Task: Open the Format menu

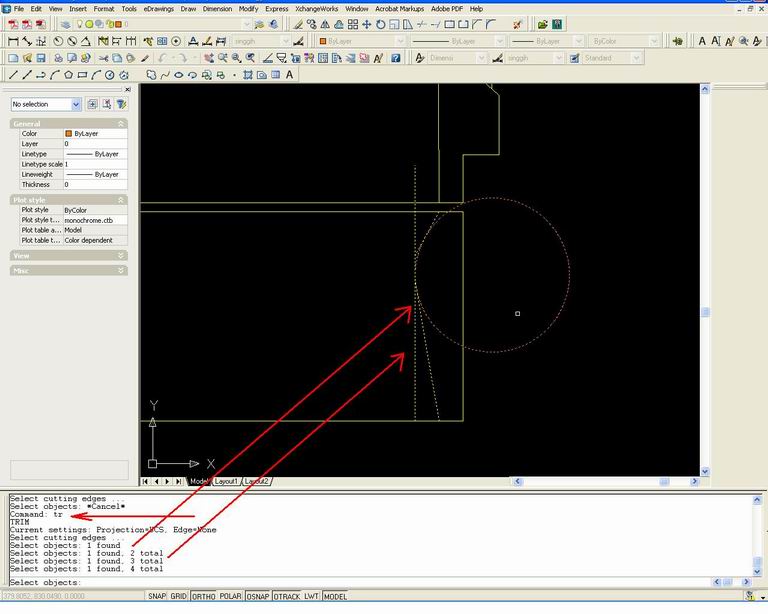Action: click(104, 9)
